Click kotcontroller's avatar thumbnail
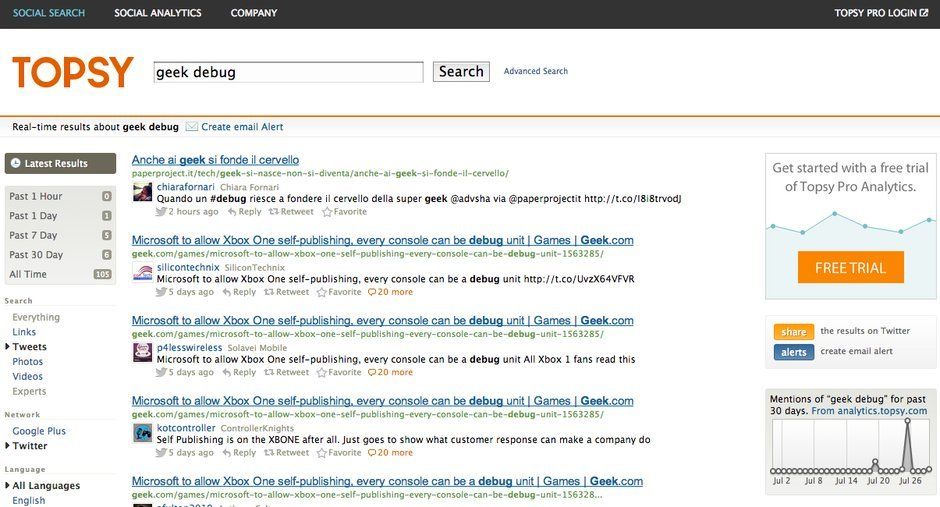 click(143, 433)
